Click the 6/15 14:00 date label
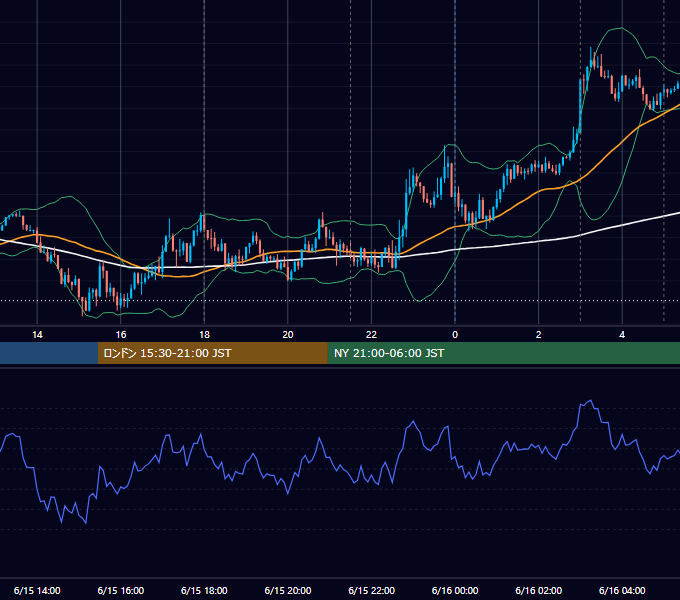The width and height of the screenshot is (680, 600). coord(37,590)
